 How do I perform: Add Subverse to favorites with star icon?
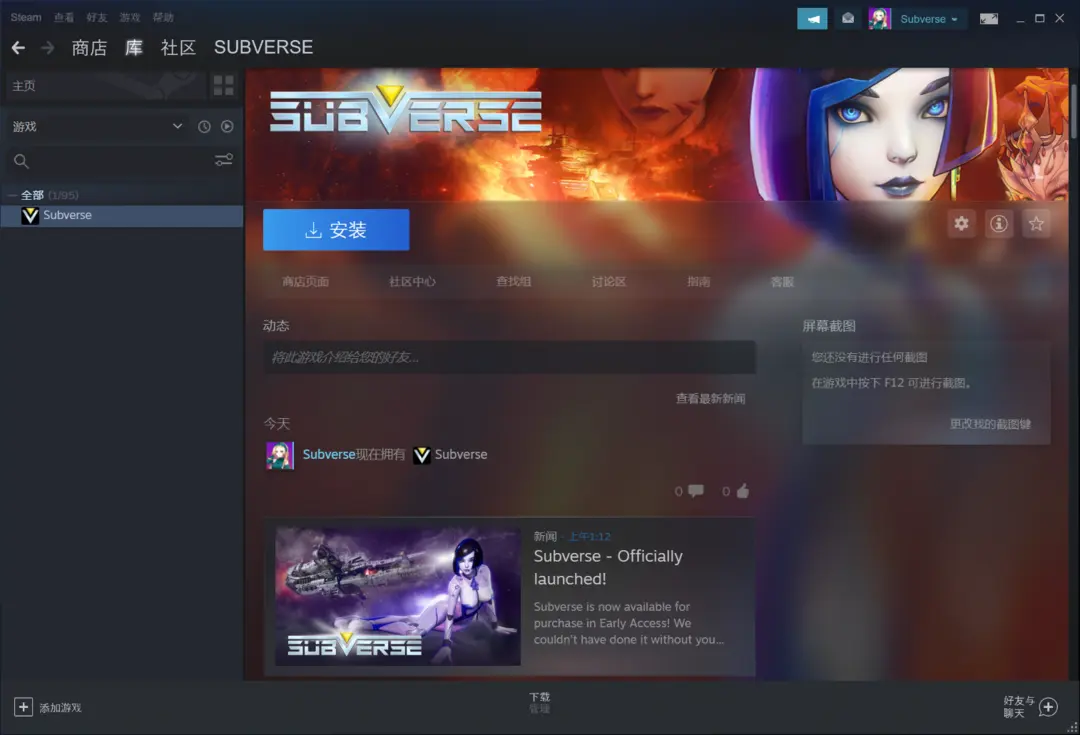(1037, 223)
